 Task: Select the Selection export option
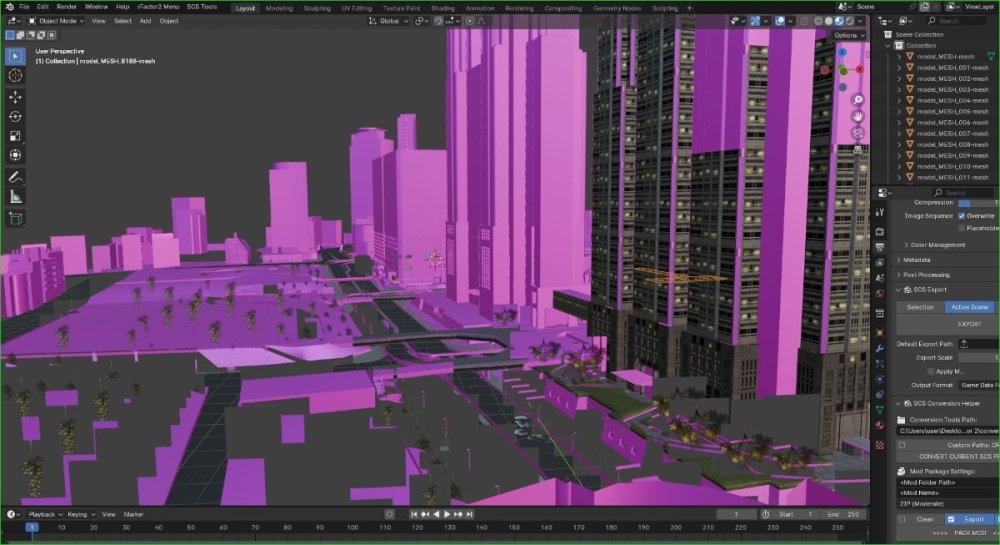920,307
